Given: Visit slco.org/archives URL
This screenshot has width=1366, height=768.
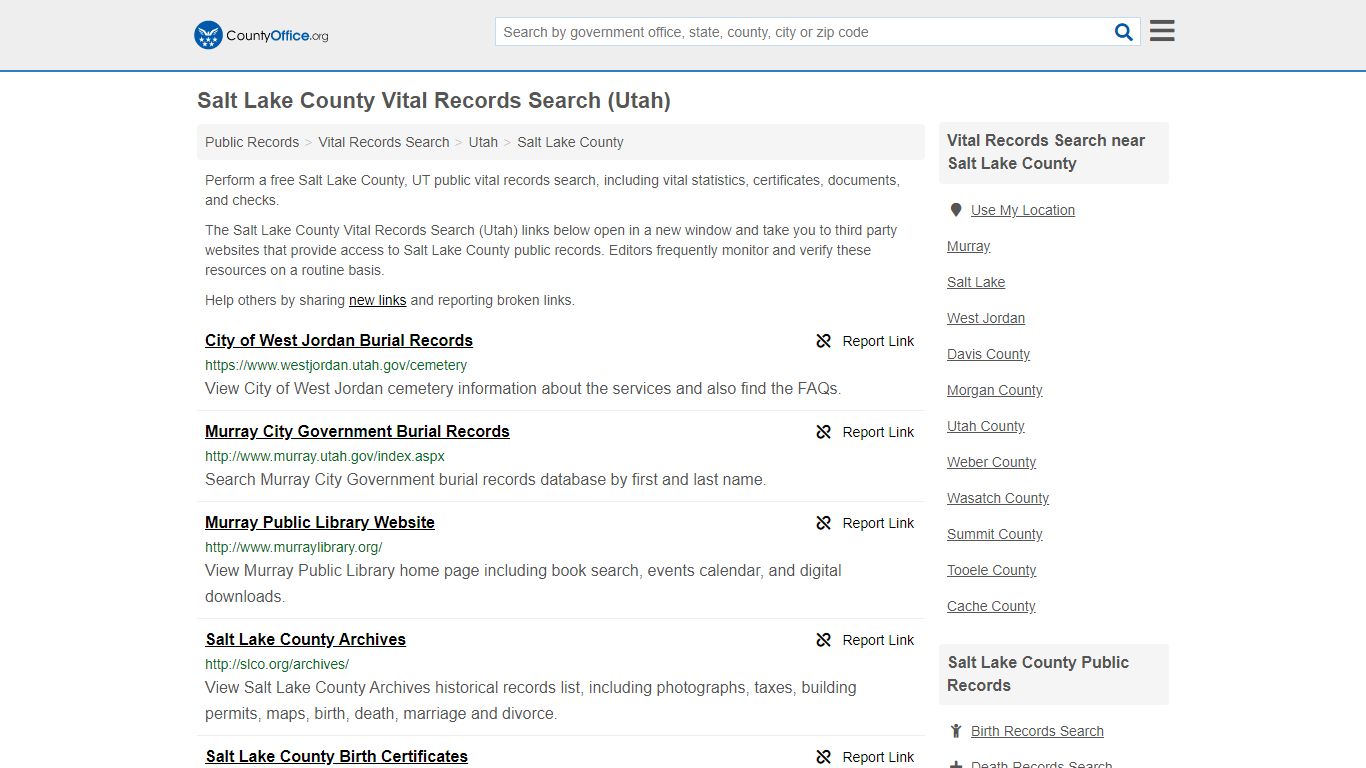Looking at the screenshot, I should coord(277,664).
